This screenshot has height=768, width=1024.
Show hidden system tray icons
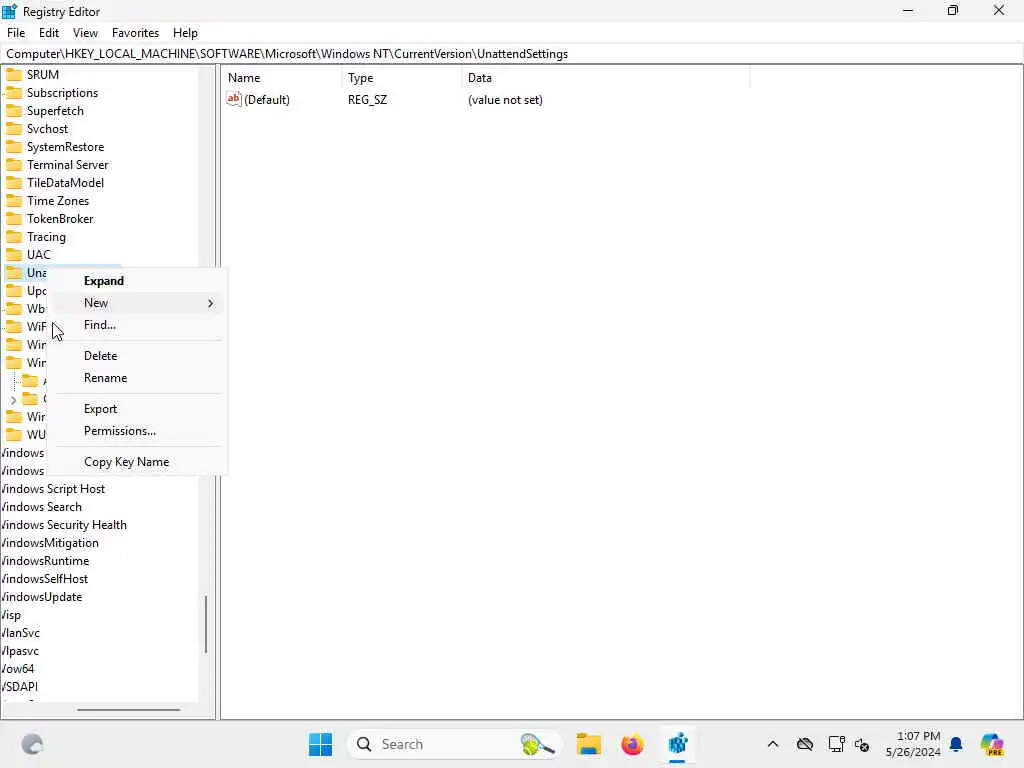pyautogui.click(x=773, y=744)
